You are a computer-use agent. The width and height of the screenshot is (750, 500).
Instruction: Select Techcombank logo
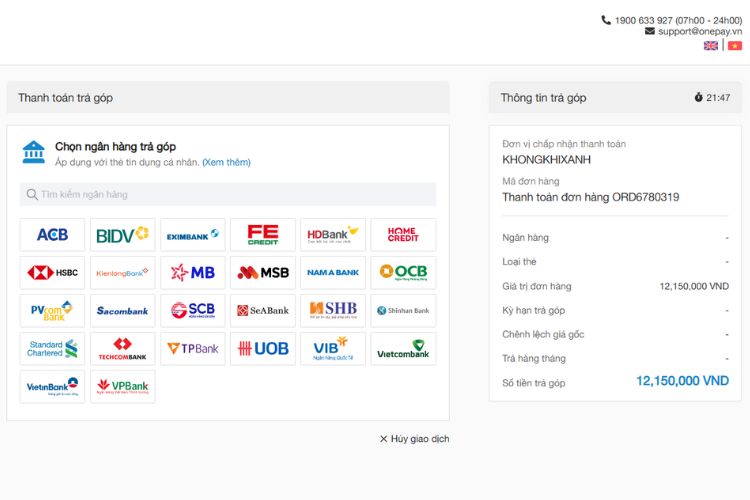tap(122, 349)
